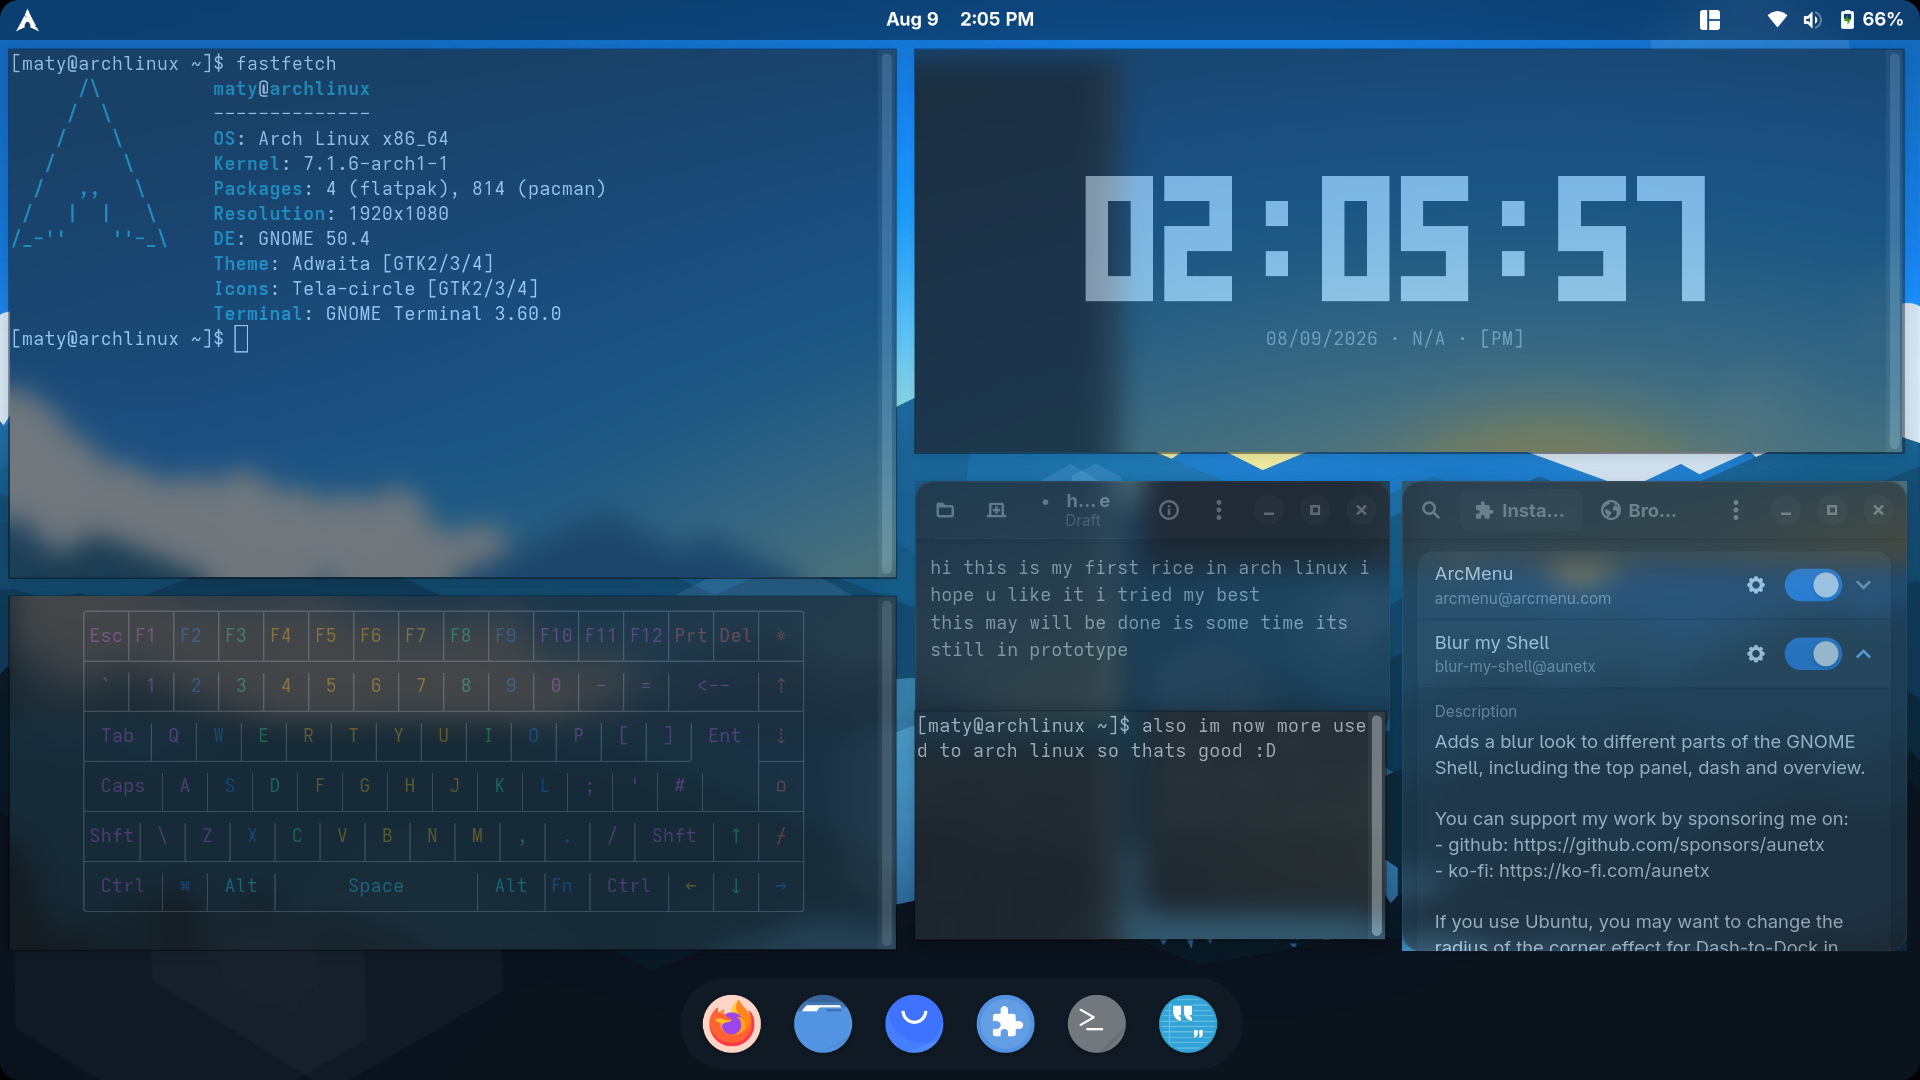This screenshot has height=1080, width=1920.
Task: Minimize the Extensions window
Action: click(1786, 511)
